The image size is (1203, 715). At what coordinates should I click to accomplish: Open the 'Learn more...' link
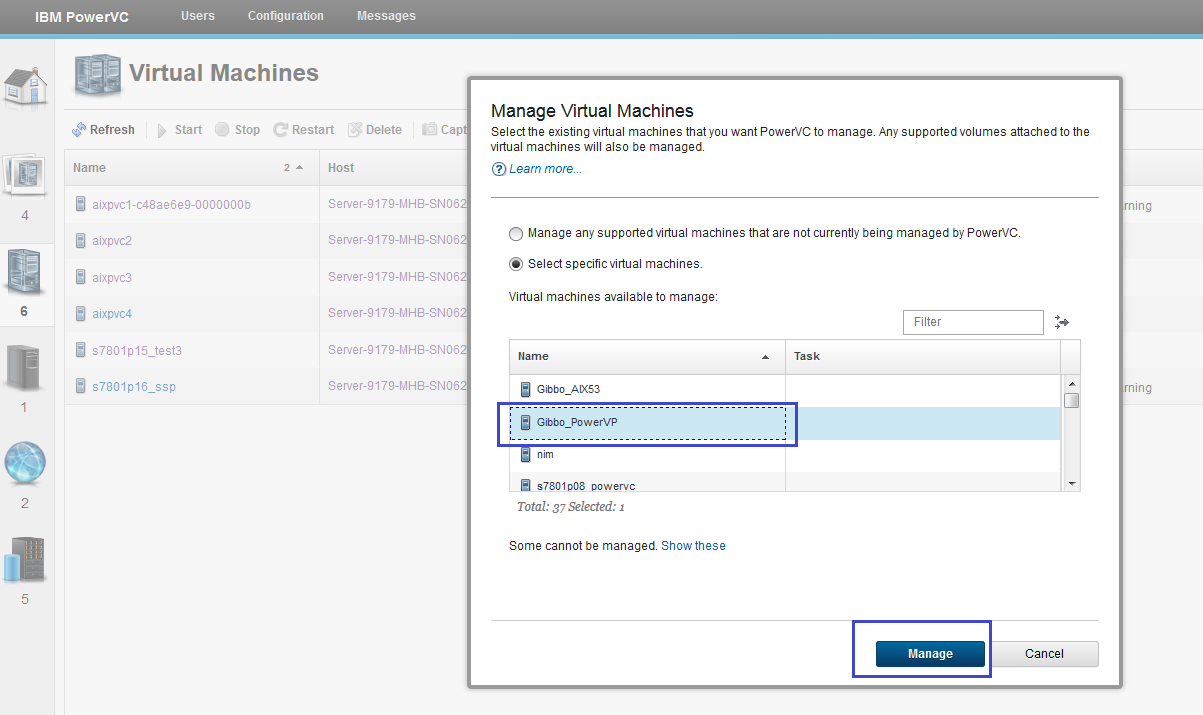coord(545,169)
